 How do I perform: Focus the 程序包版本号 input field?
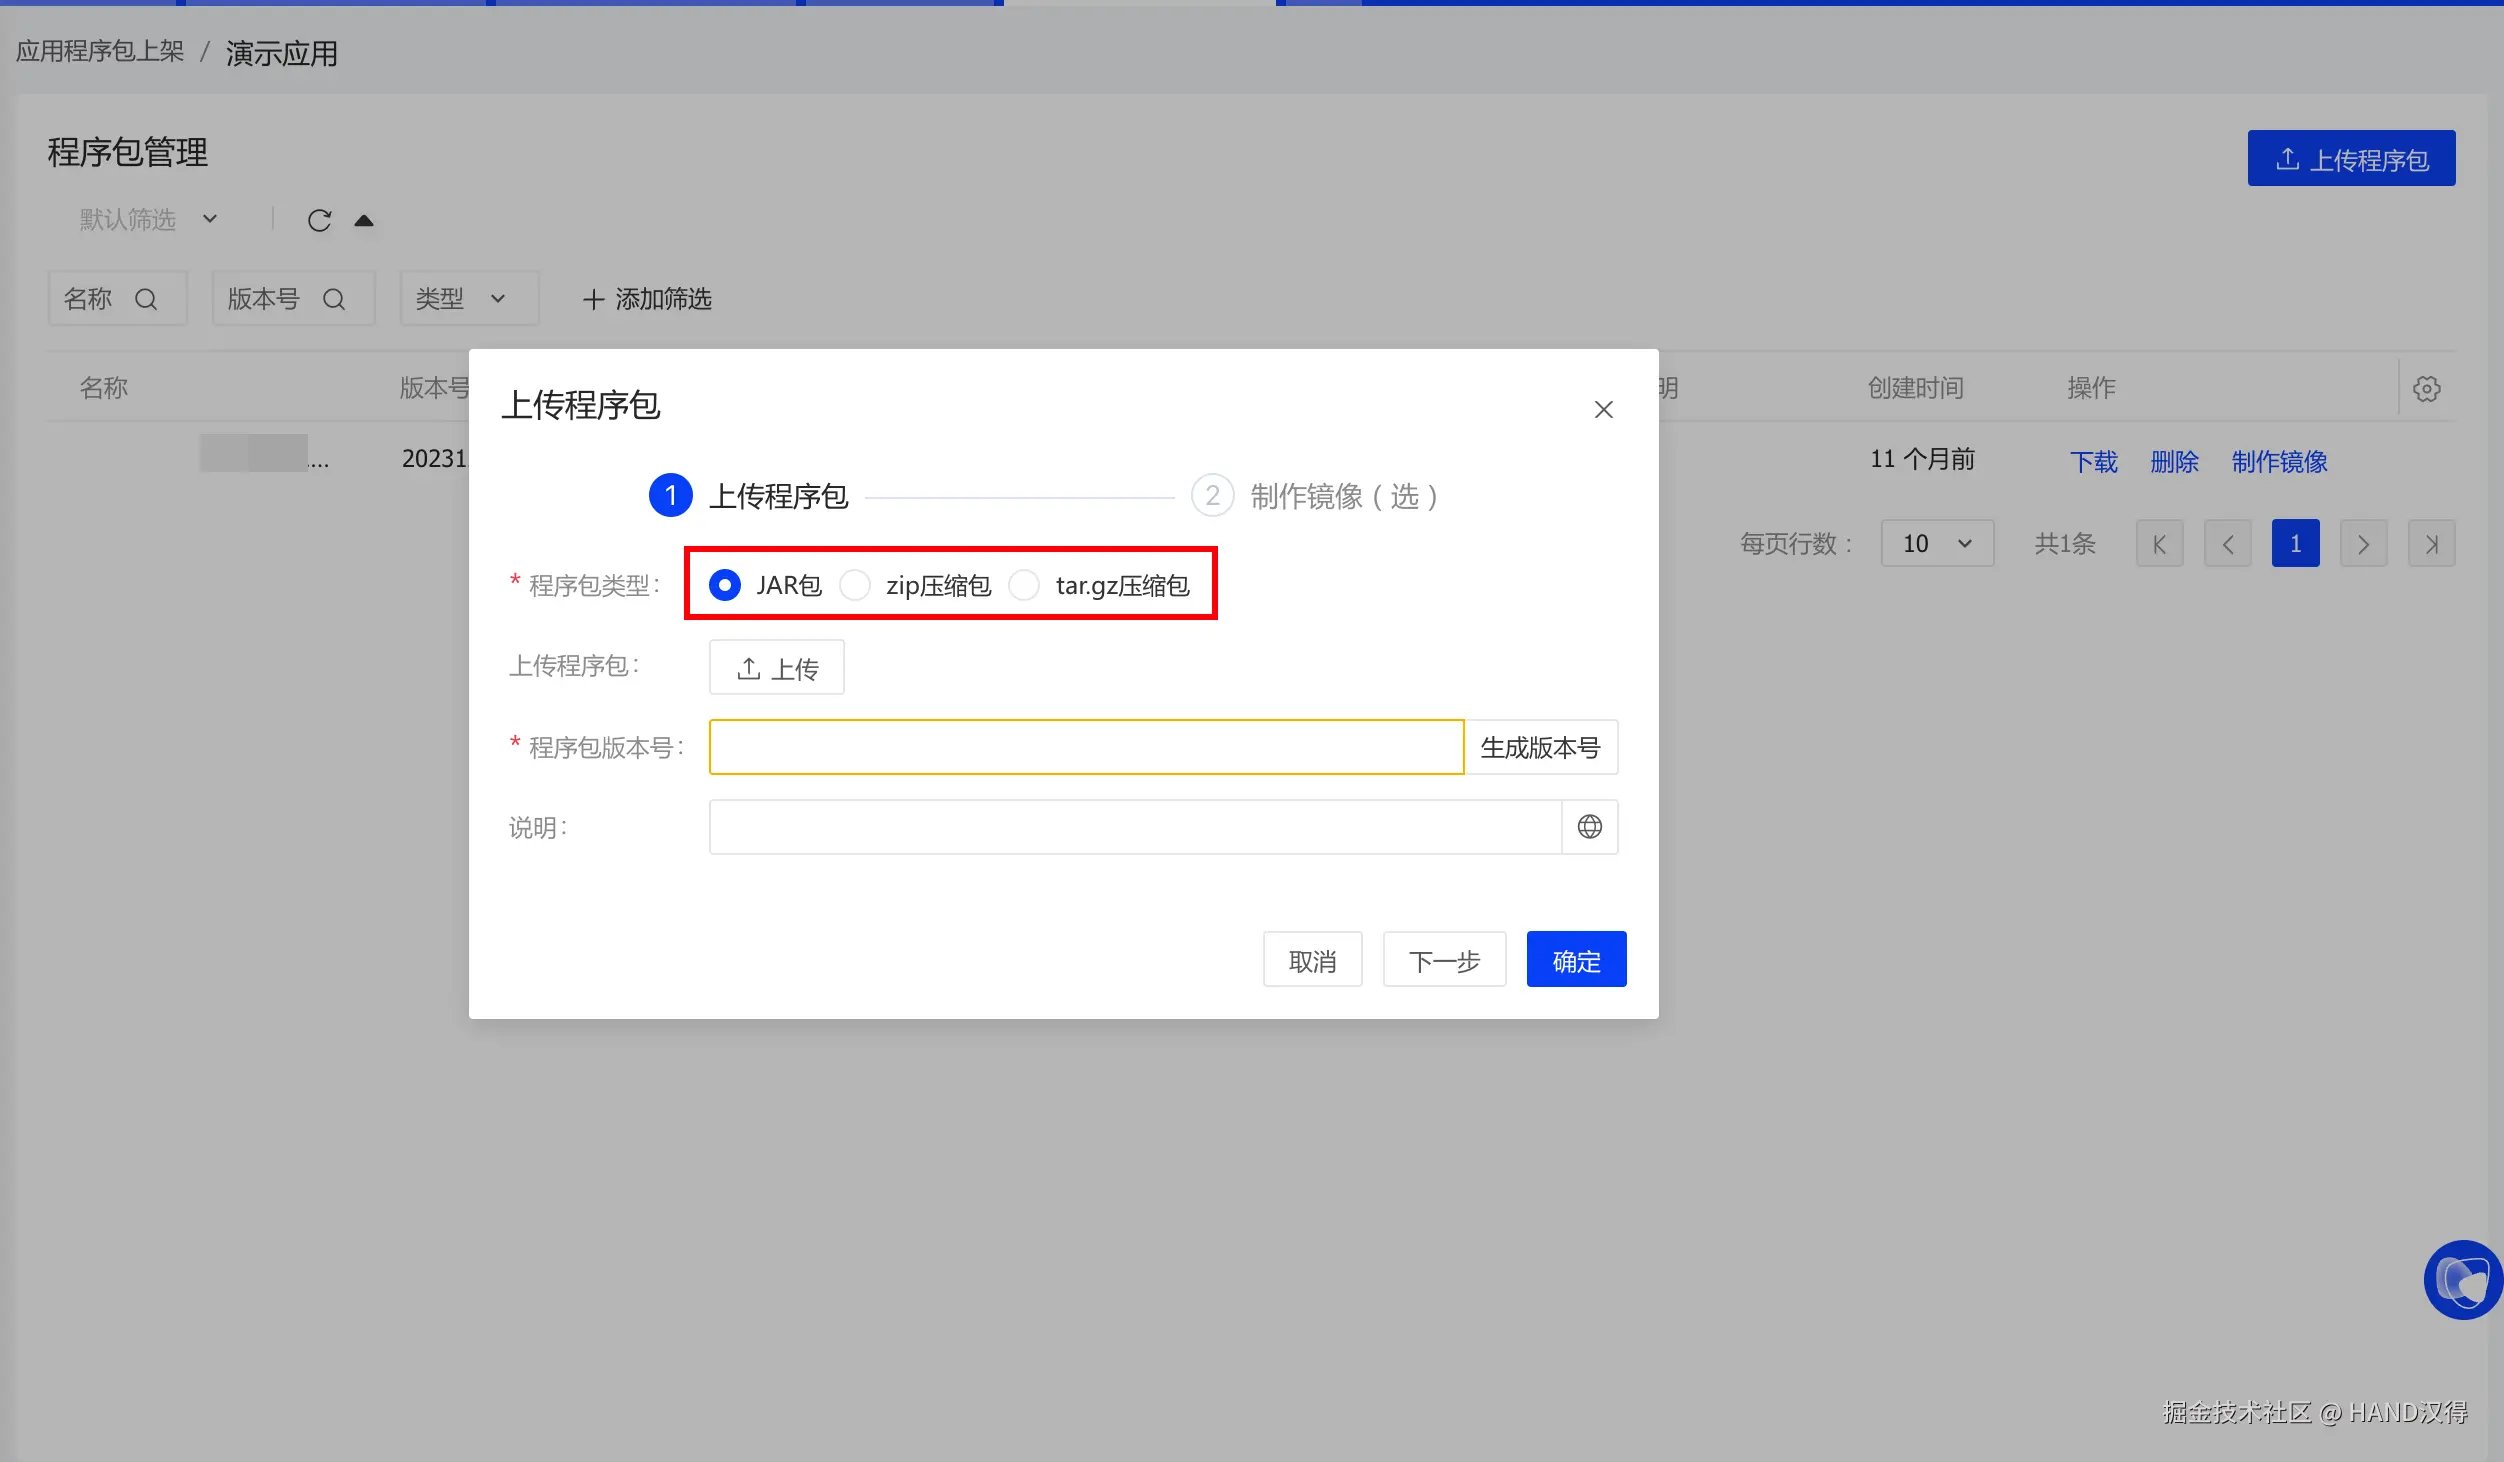point(1085,747)
